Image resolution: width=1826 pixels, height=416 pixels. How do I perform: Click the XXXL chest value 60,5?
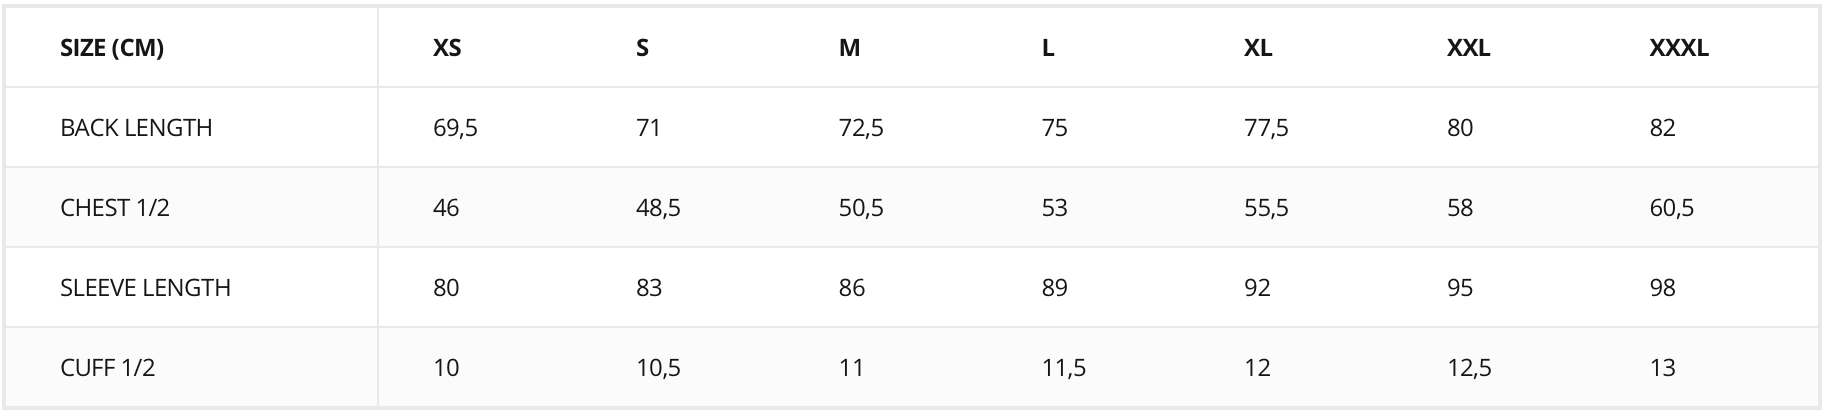(x=1671, y=208)
